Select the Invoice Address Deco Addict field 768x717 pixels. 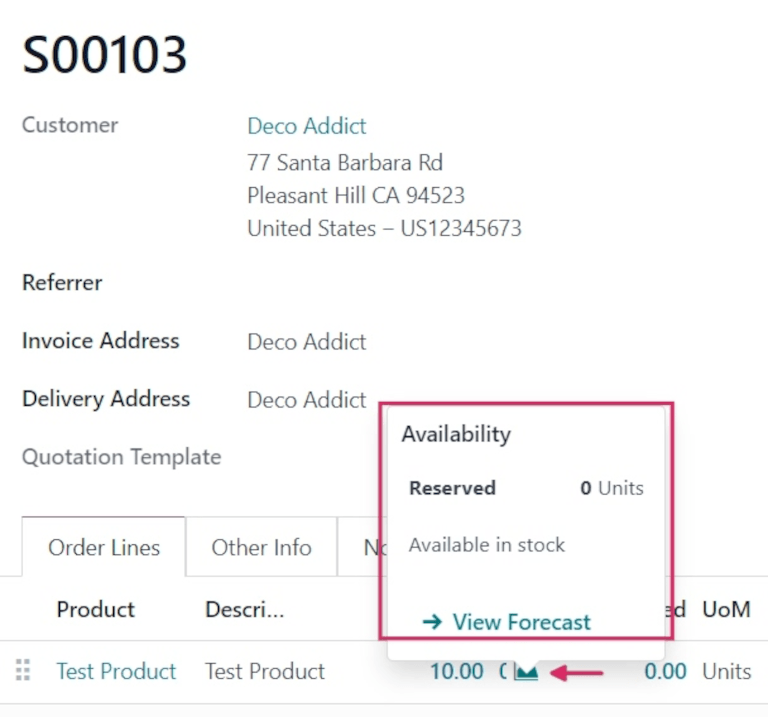coord(306,342)
